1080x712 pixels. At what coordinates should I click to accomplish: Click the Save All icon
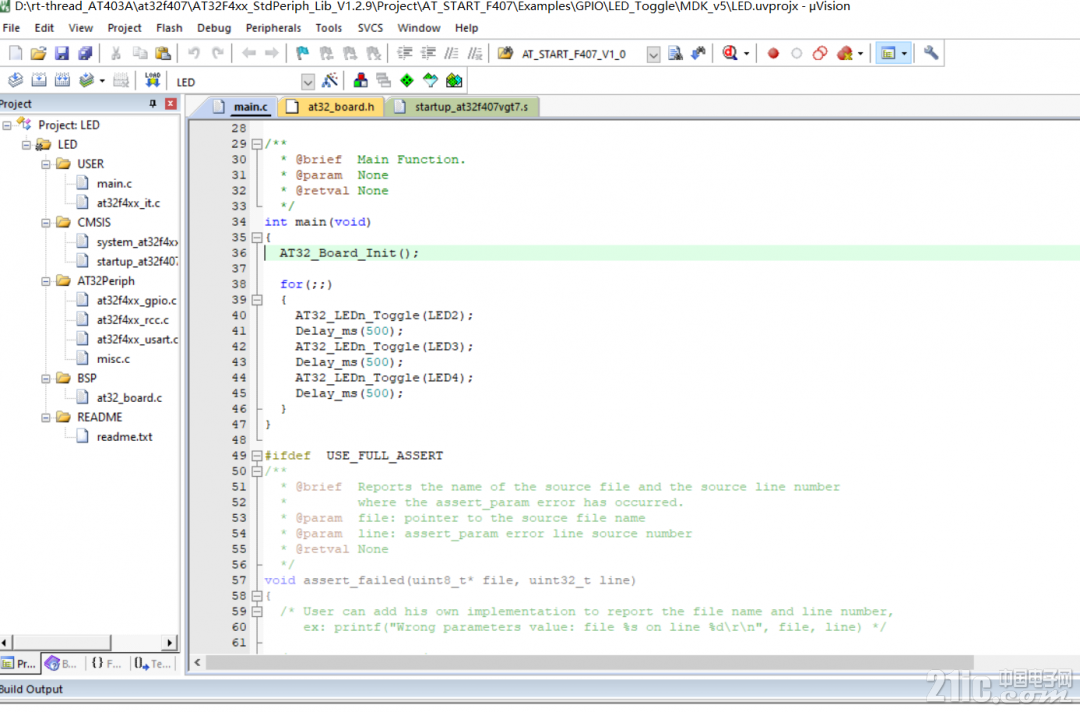coord(85,53)
